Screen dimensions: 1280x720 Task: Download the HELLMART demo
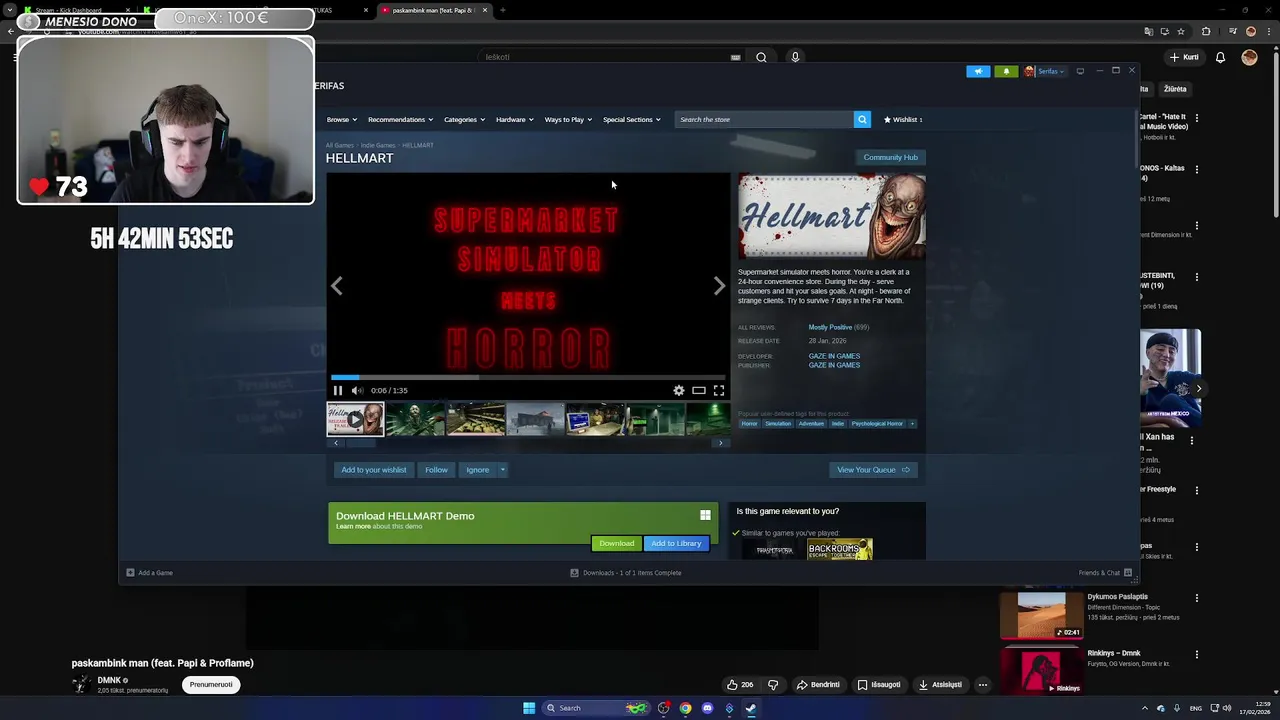point(616,543)
